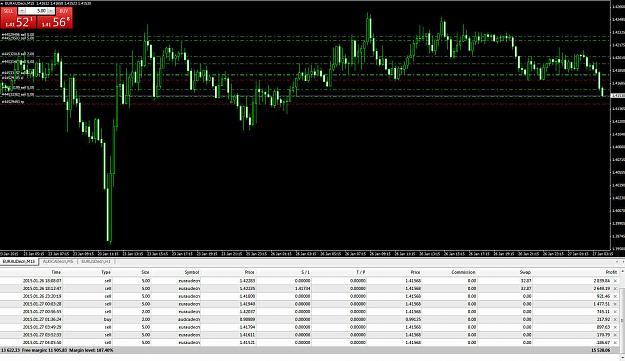Image resolution: width=625 pixels, height=361 pixels.
Task: Sort trades by the Size column header
Action: pyautogui.click(x=145, y=272)
